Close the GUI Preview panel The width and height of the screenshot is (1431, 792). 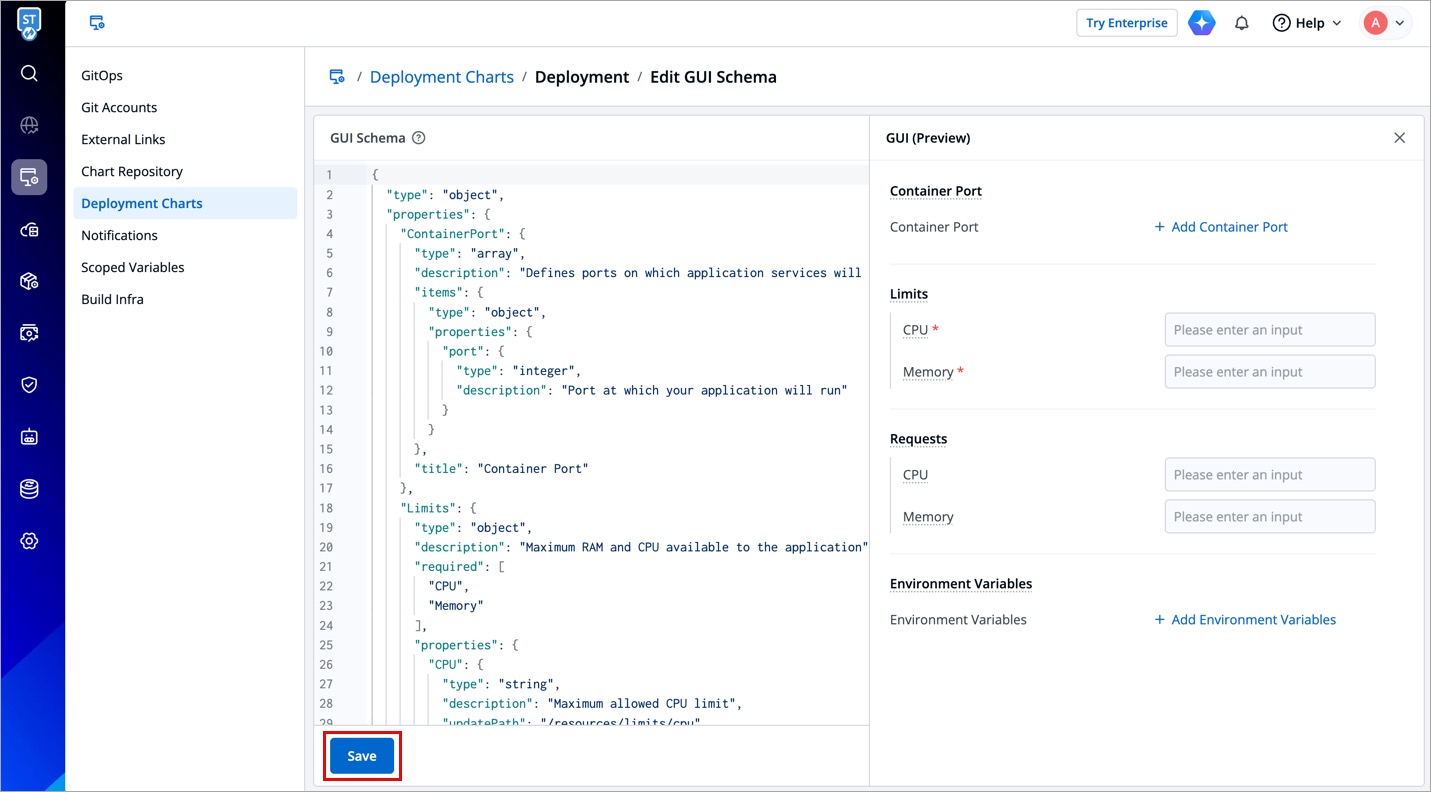point(1399,138)
